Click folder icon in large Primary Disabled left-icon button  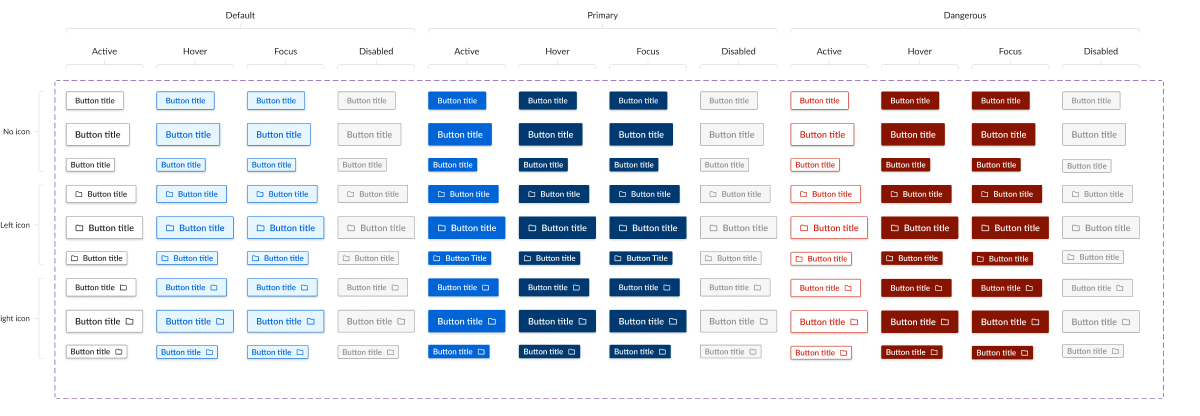pos(714,228)
